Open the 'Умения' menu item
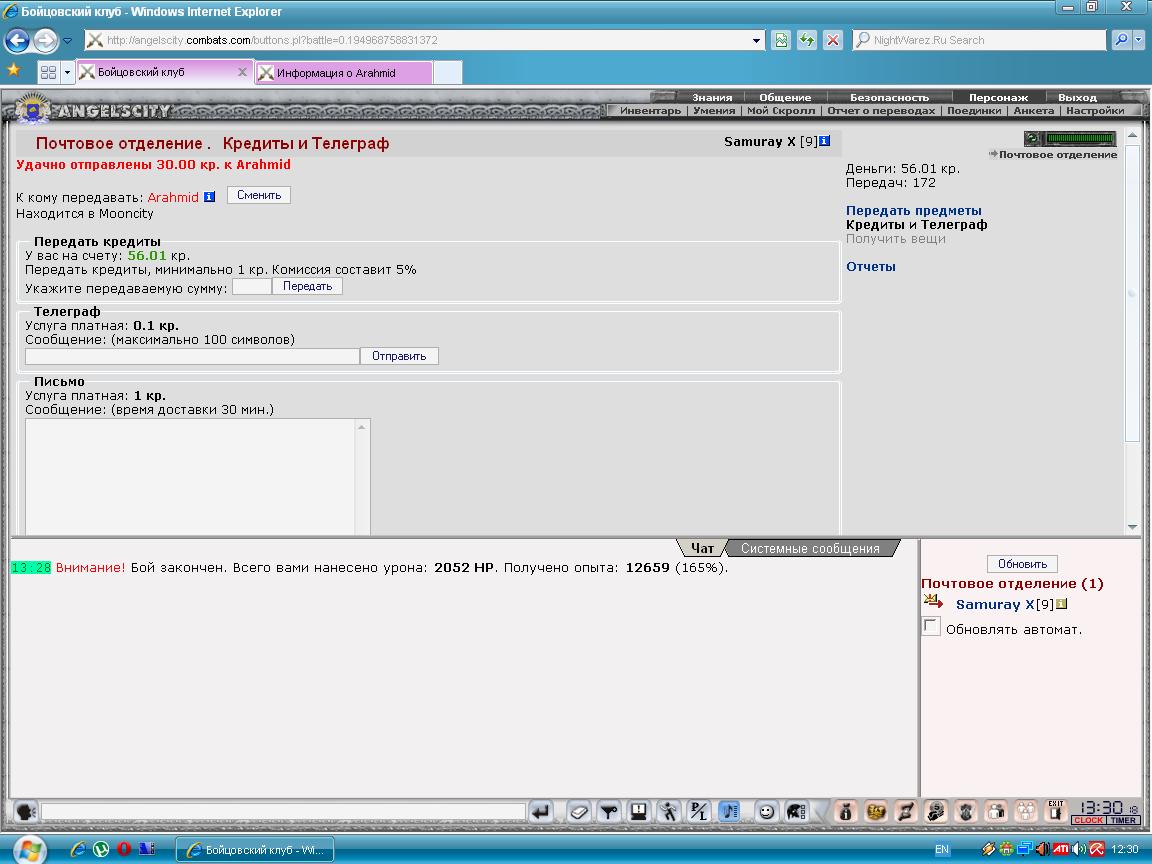Screen dimensions: 1152x864 point(714,110)
